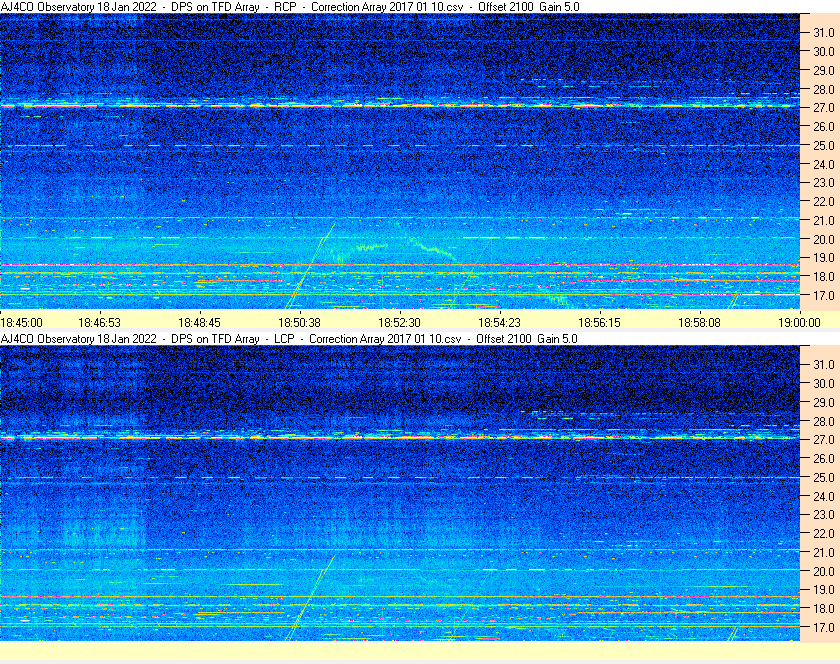Select the 18:50:38 time label

299,323
